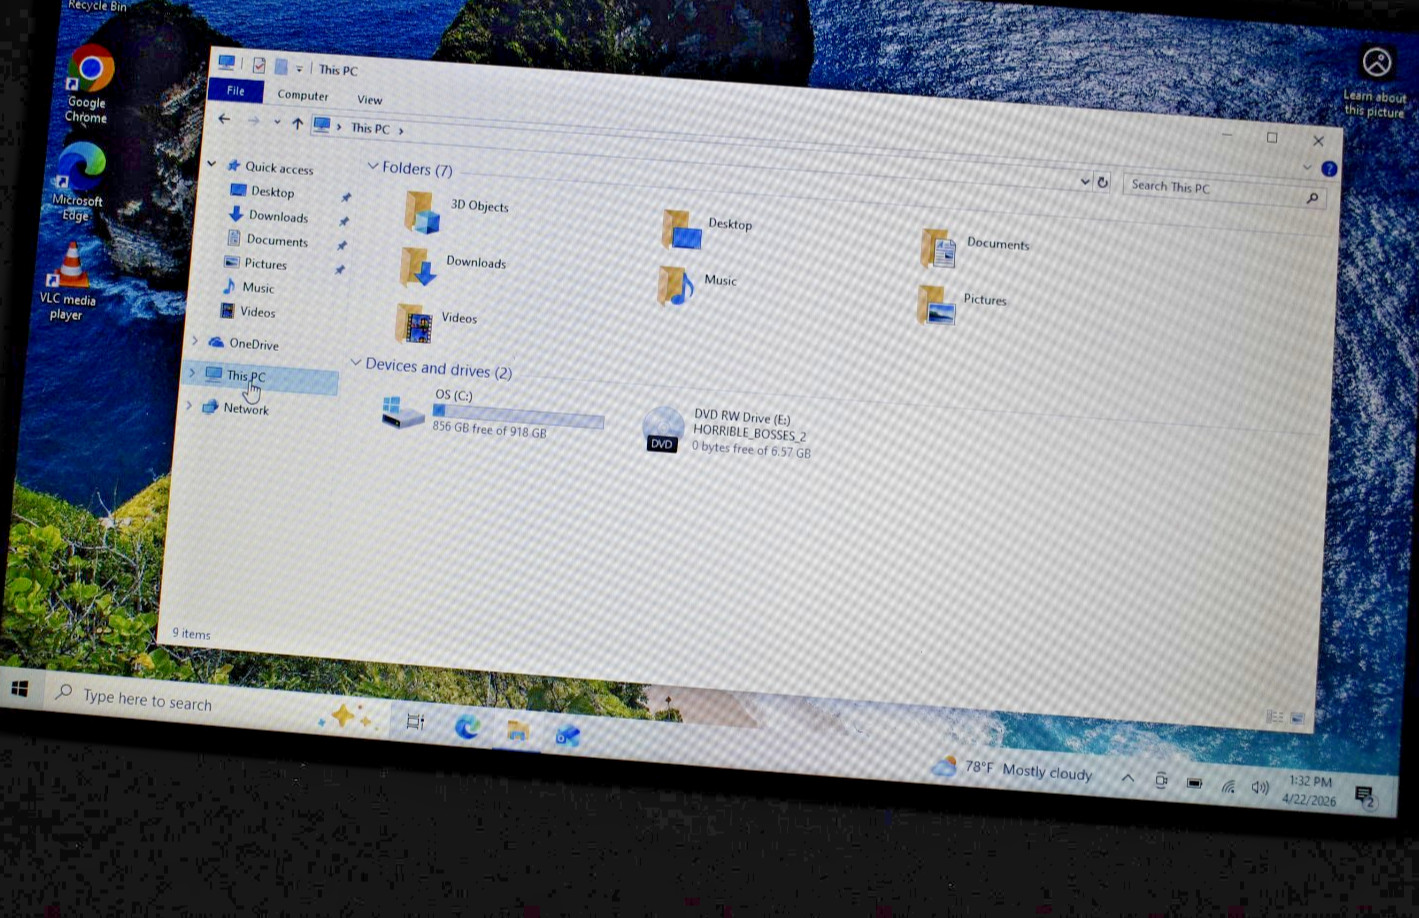Click the Learn about this picture icon
This screenshot has width=1419, height=918.
click(1377, 62)
